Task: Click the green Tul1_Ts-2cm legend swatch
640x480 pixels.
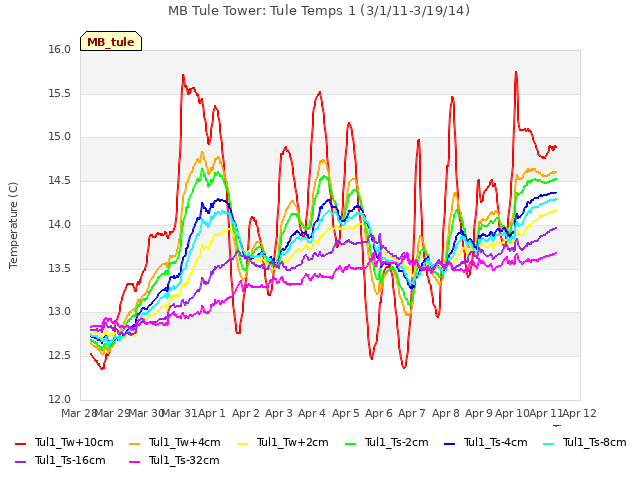Action: (x=350, y=443)
